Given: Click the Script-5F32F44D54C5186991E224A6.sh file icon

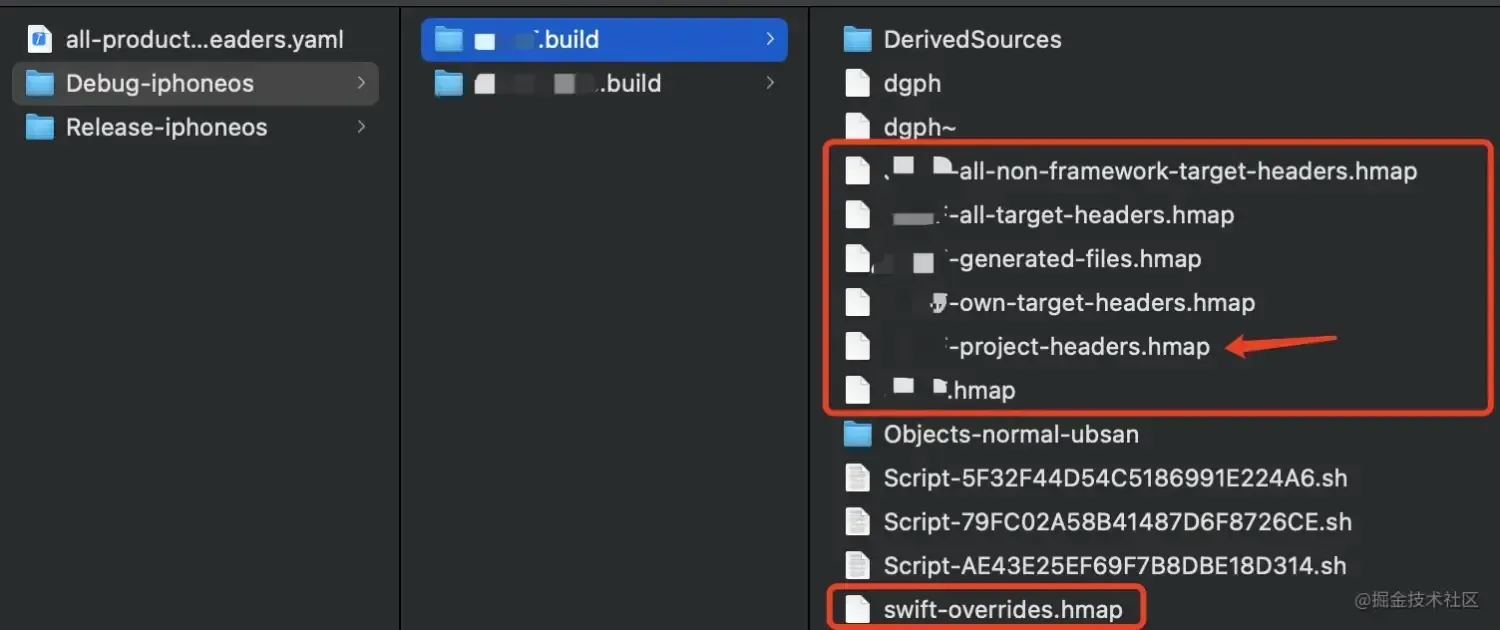Looking at the screenshot, I should tap(857, 478).
